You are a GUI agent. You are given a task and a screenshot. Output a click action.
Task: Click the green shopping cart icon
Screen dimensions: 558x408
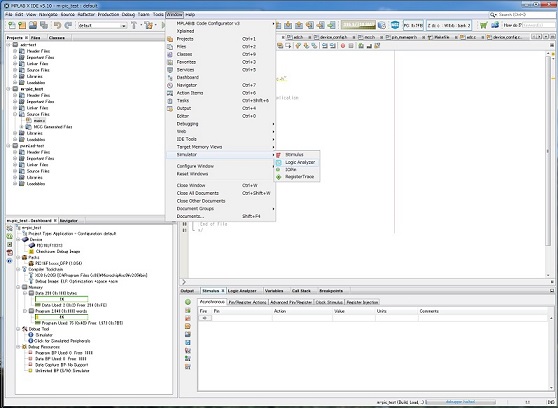pyautogui.click(x=484, y=25)
